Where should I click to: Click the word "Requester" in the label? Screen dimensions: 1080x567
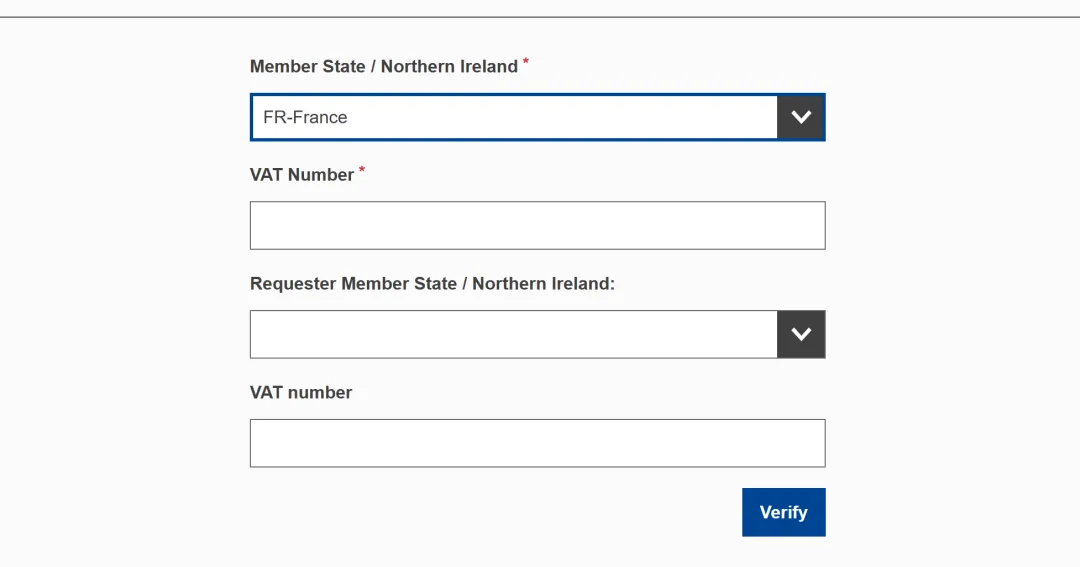point(293,284)
